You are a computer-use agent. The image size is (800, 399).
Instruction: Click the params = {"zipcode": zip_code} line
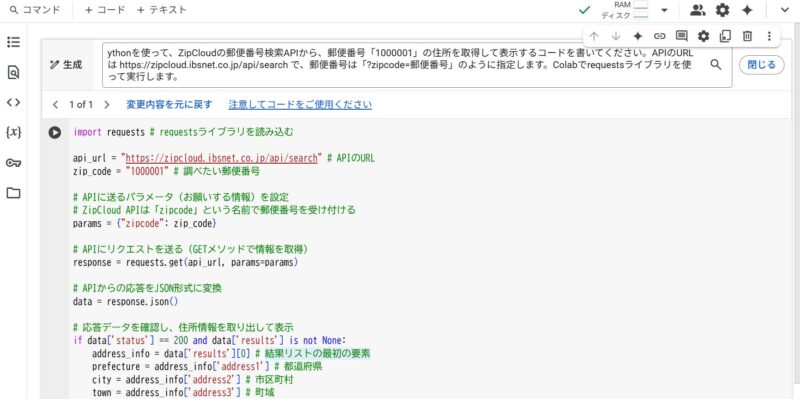(145, 223)
